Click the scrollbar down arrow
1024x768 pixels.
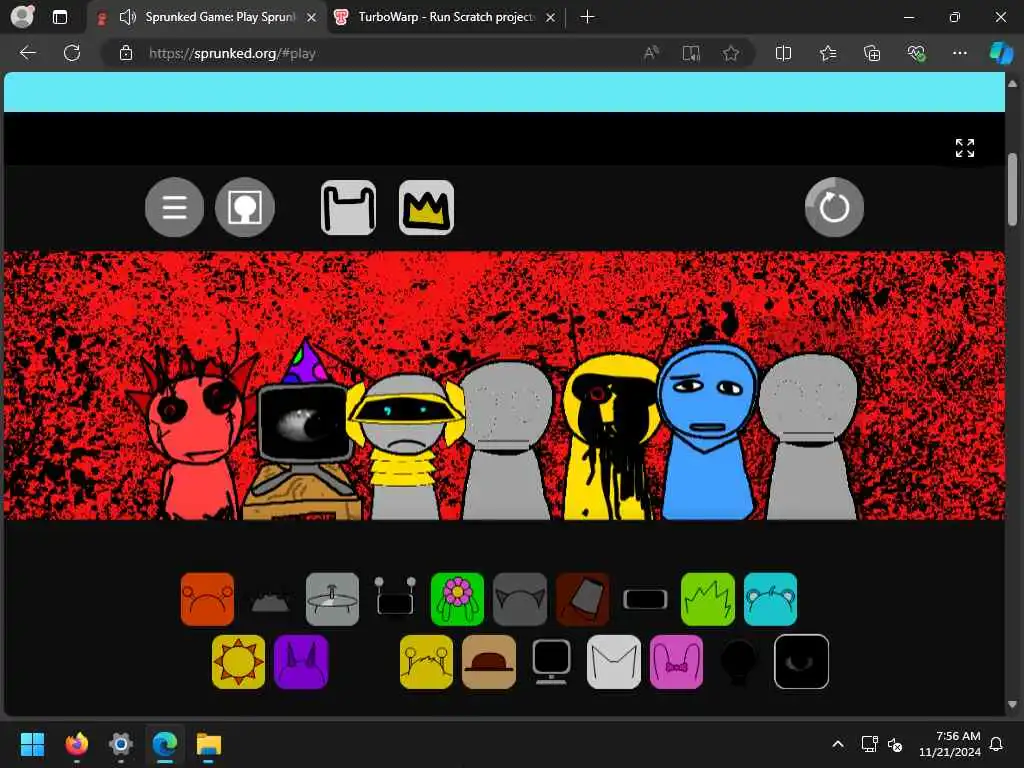point(1012,705)
